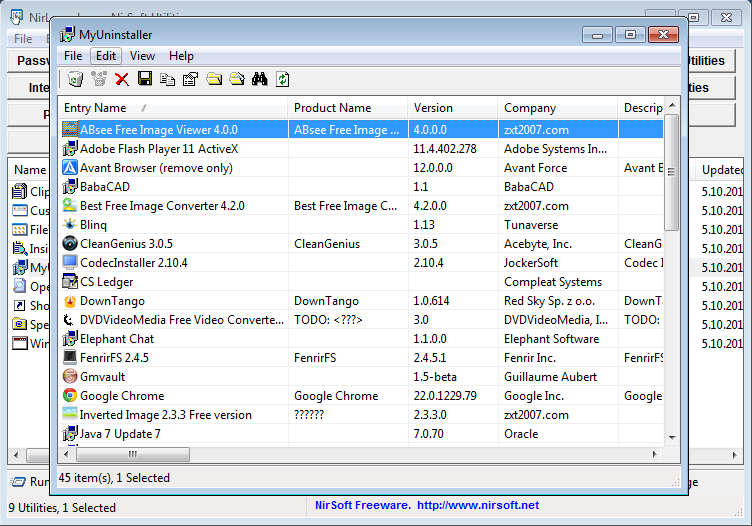
Task: Click the floppy disk save icon
Action: click(x=145, y=79)
